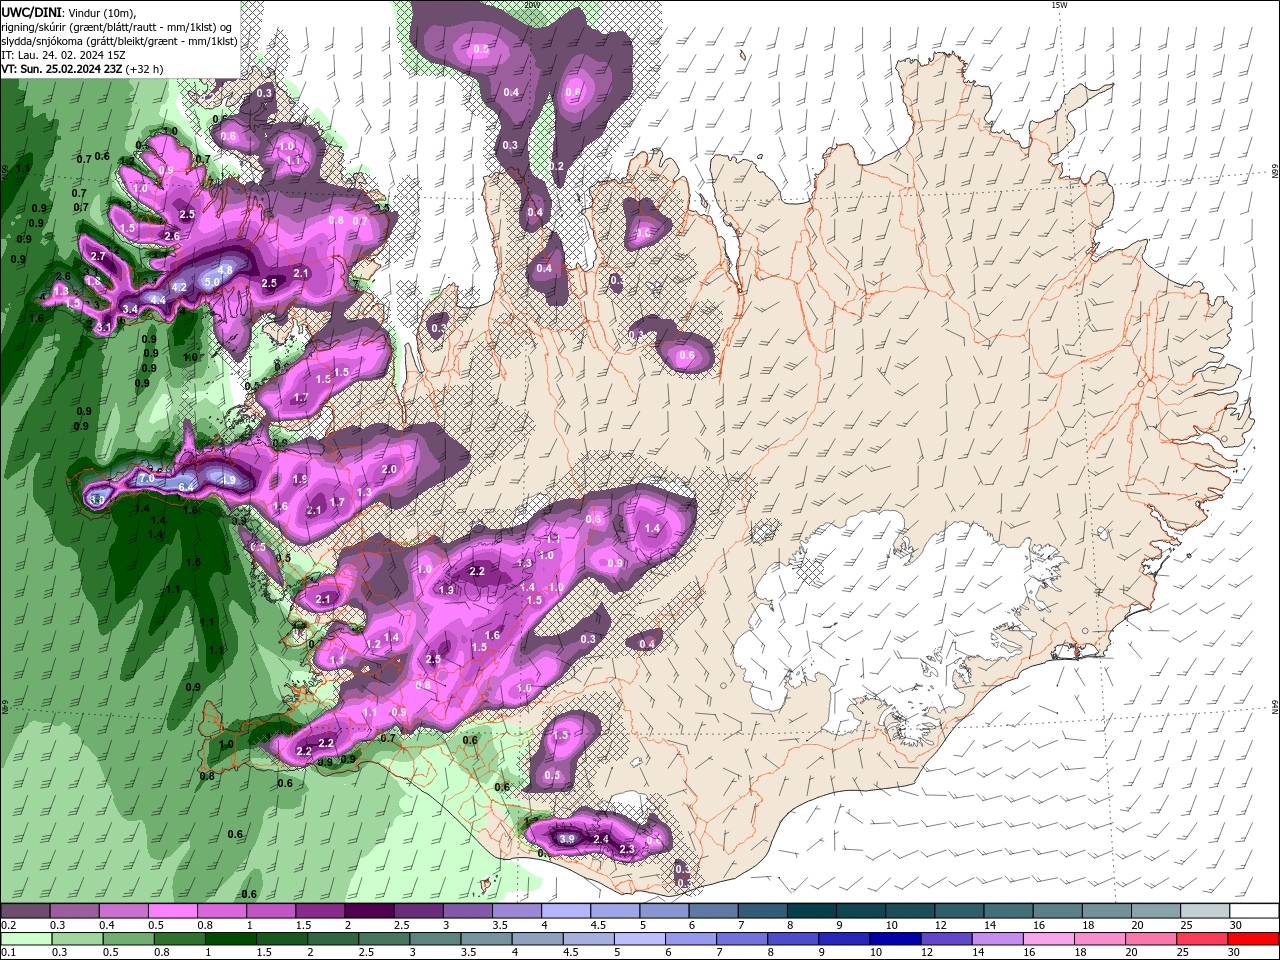Click the 0.1 label under the lower scale

8,953
